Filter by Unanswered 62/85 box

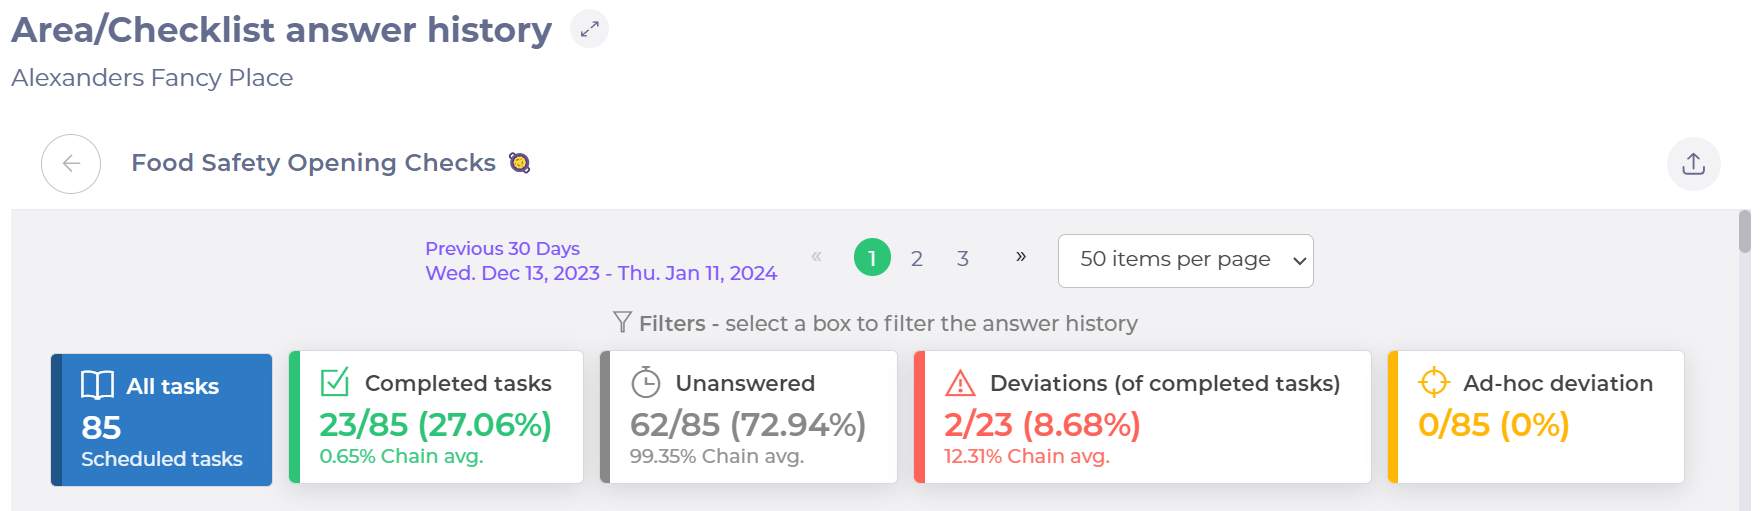click(748, 417)
